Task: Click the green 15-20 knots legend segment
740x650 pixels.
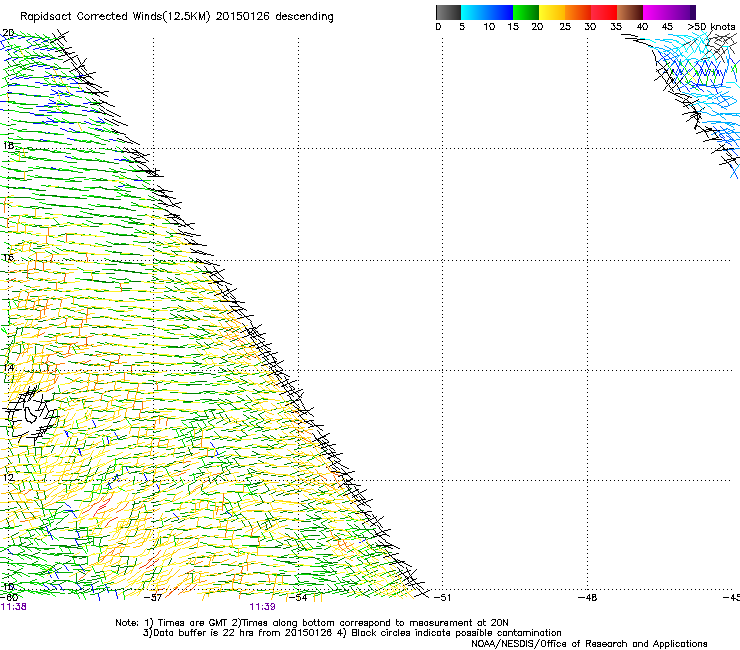Action: coord(526,12)
